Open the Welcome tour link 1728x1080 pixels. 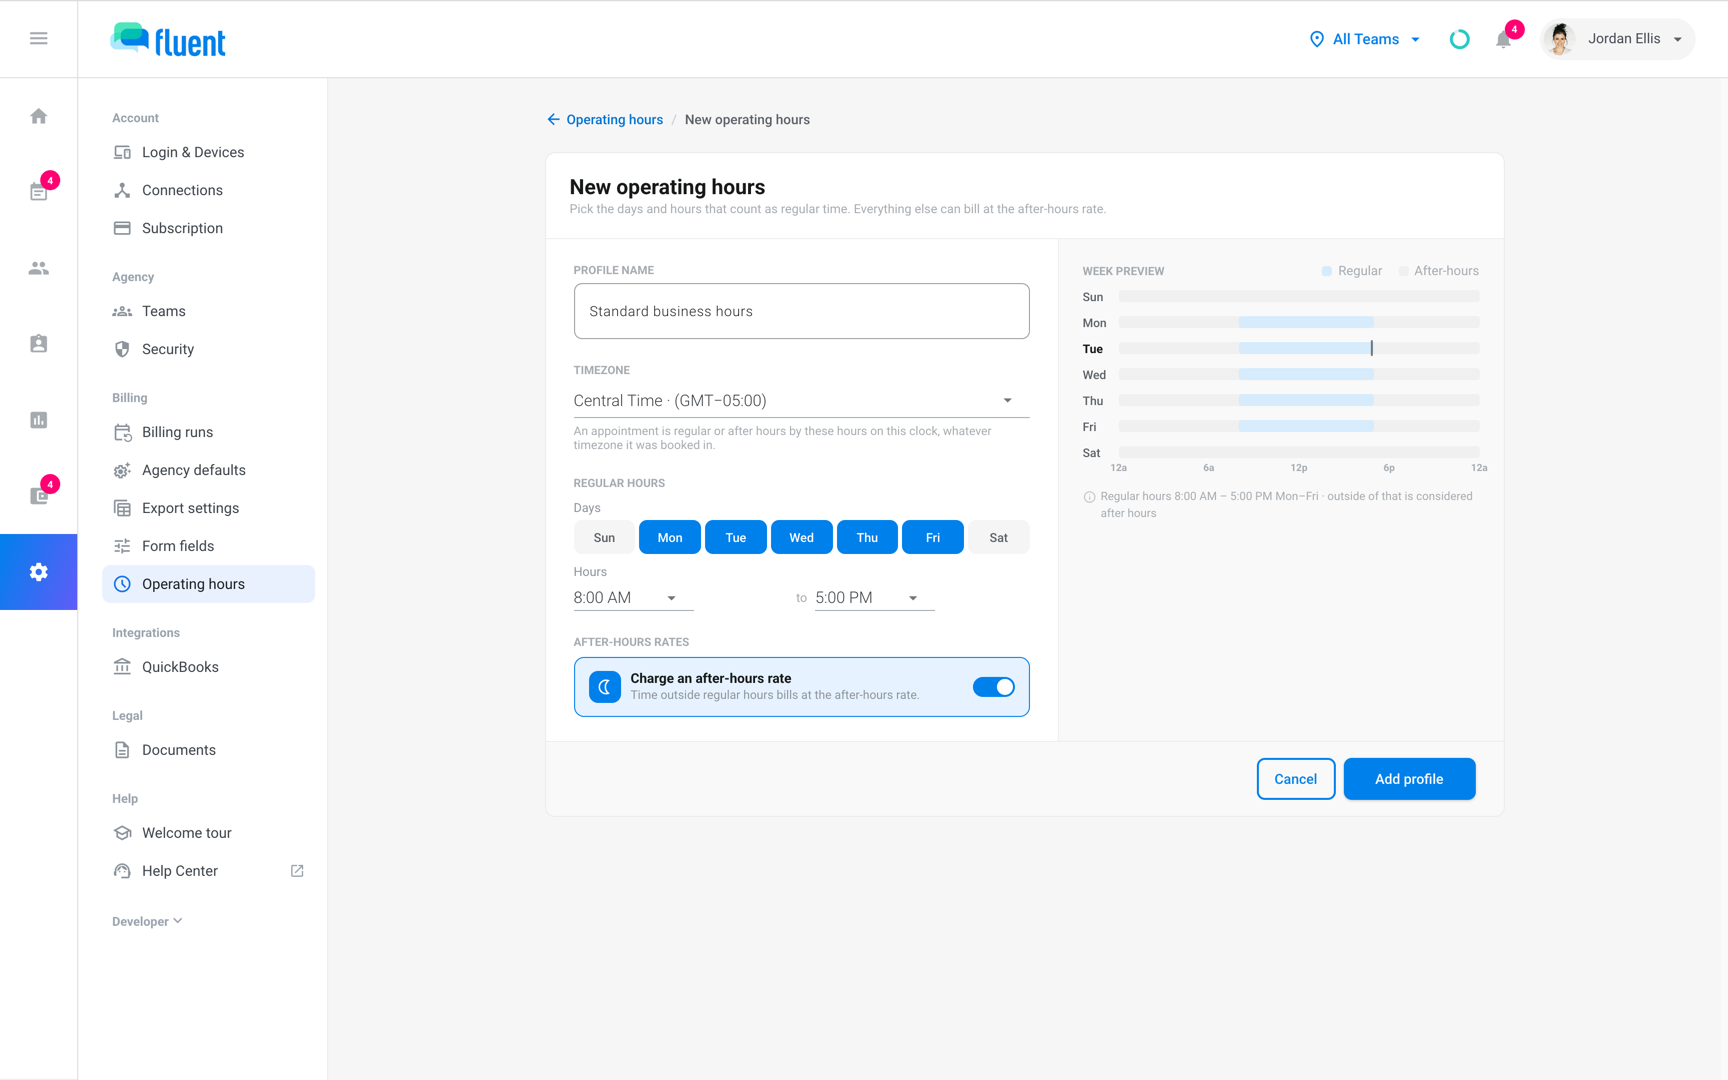[208, 833]
